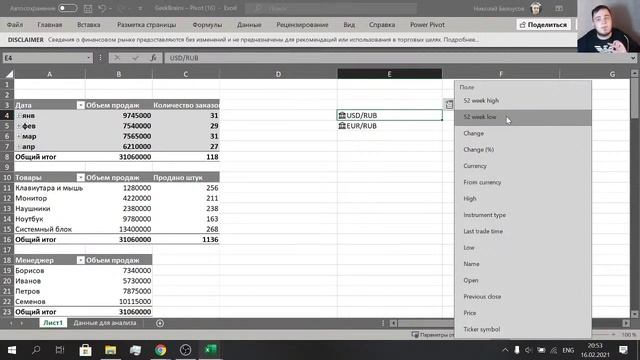Choose the 52 week high field

[x=522, y=100]
